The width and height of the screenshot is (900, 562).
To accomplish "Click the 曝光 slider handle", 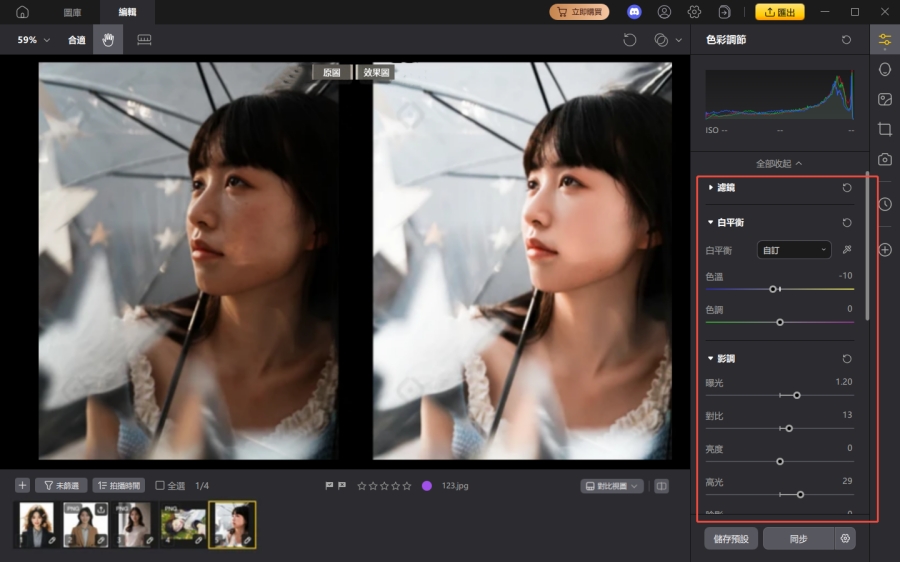I will point(796,395).
